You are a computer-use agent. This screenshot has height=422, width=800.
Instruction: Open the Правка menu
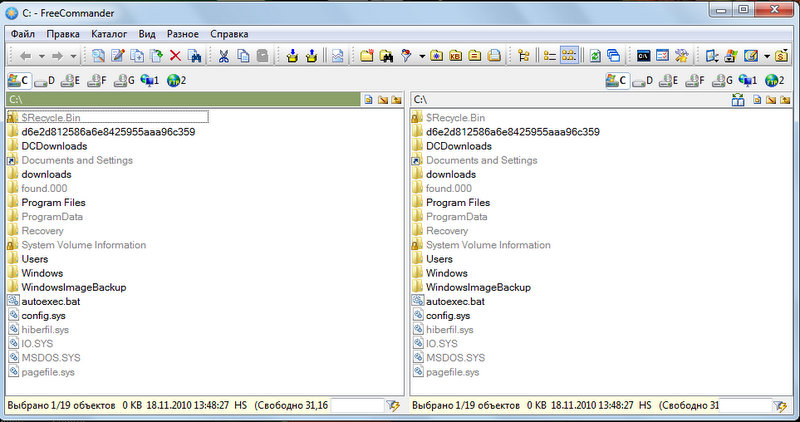63,34
